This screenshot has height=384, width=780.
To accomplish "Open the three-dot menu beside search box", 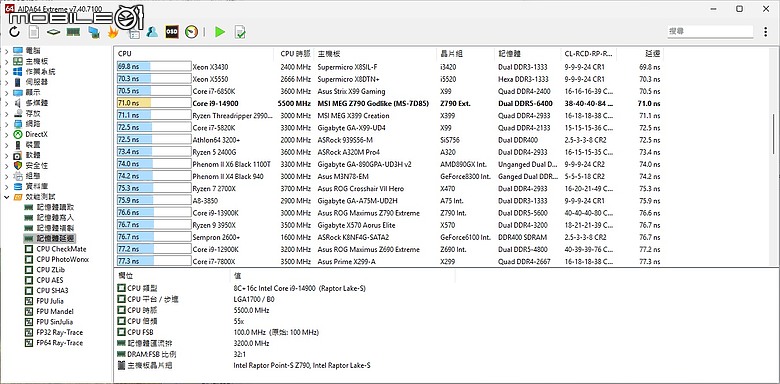I will [x=765, y=31].
